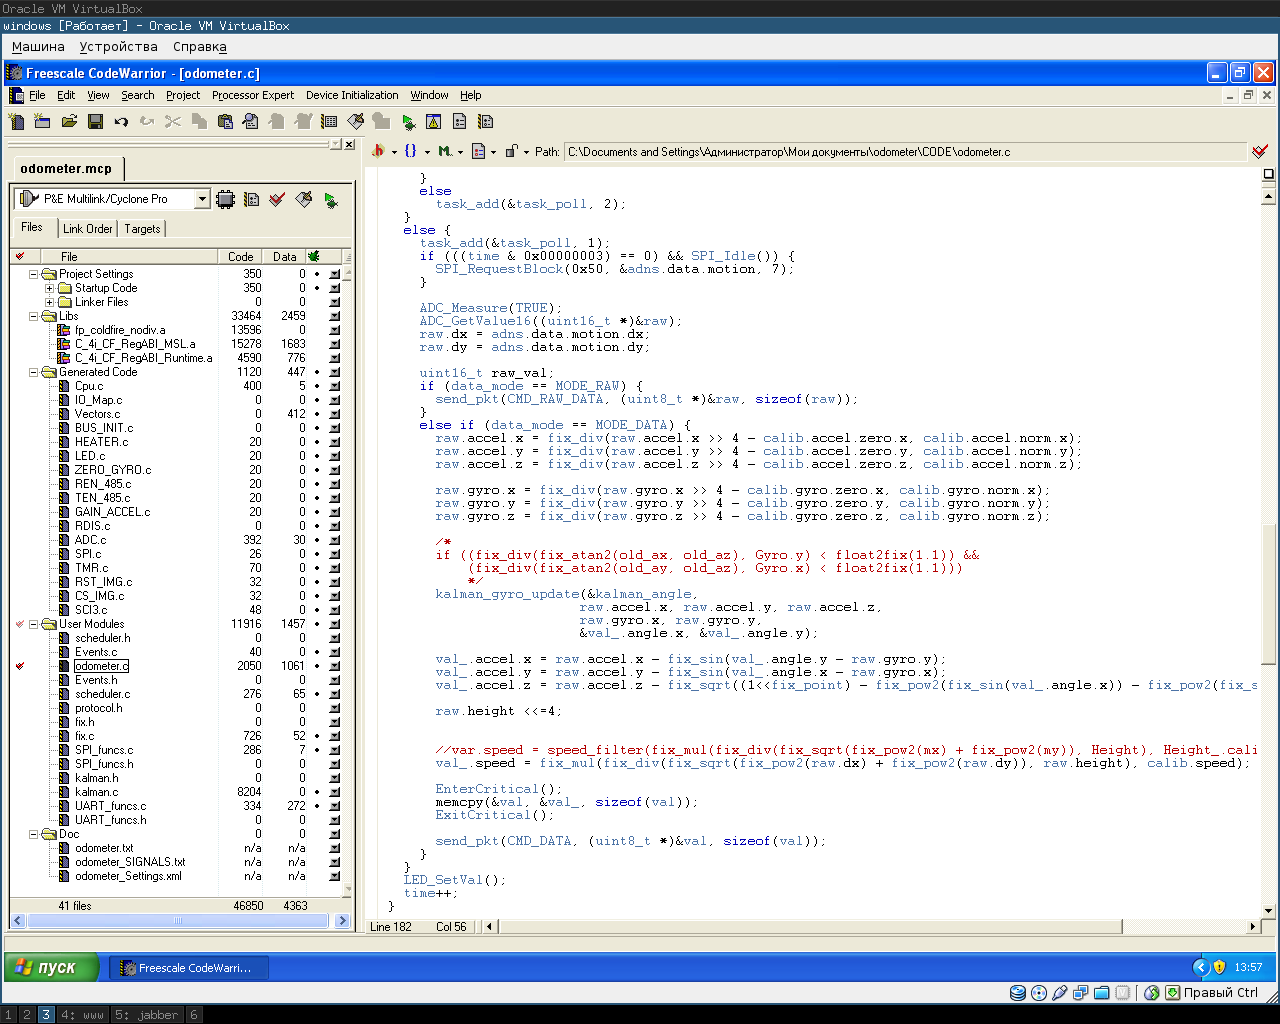Toggle the touch checkmark beside odometer.c
This screenshot has height=1024, width=1280.
click(20, 666)
